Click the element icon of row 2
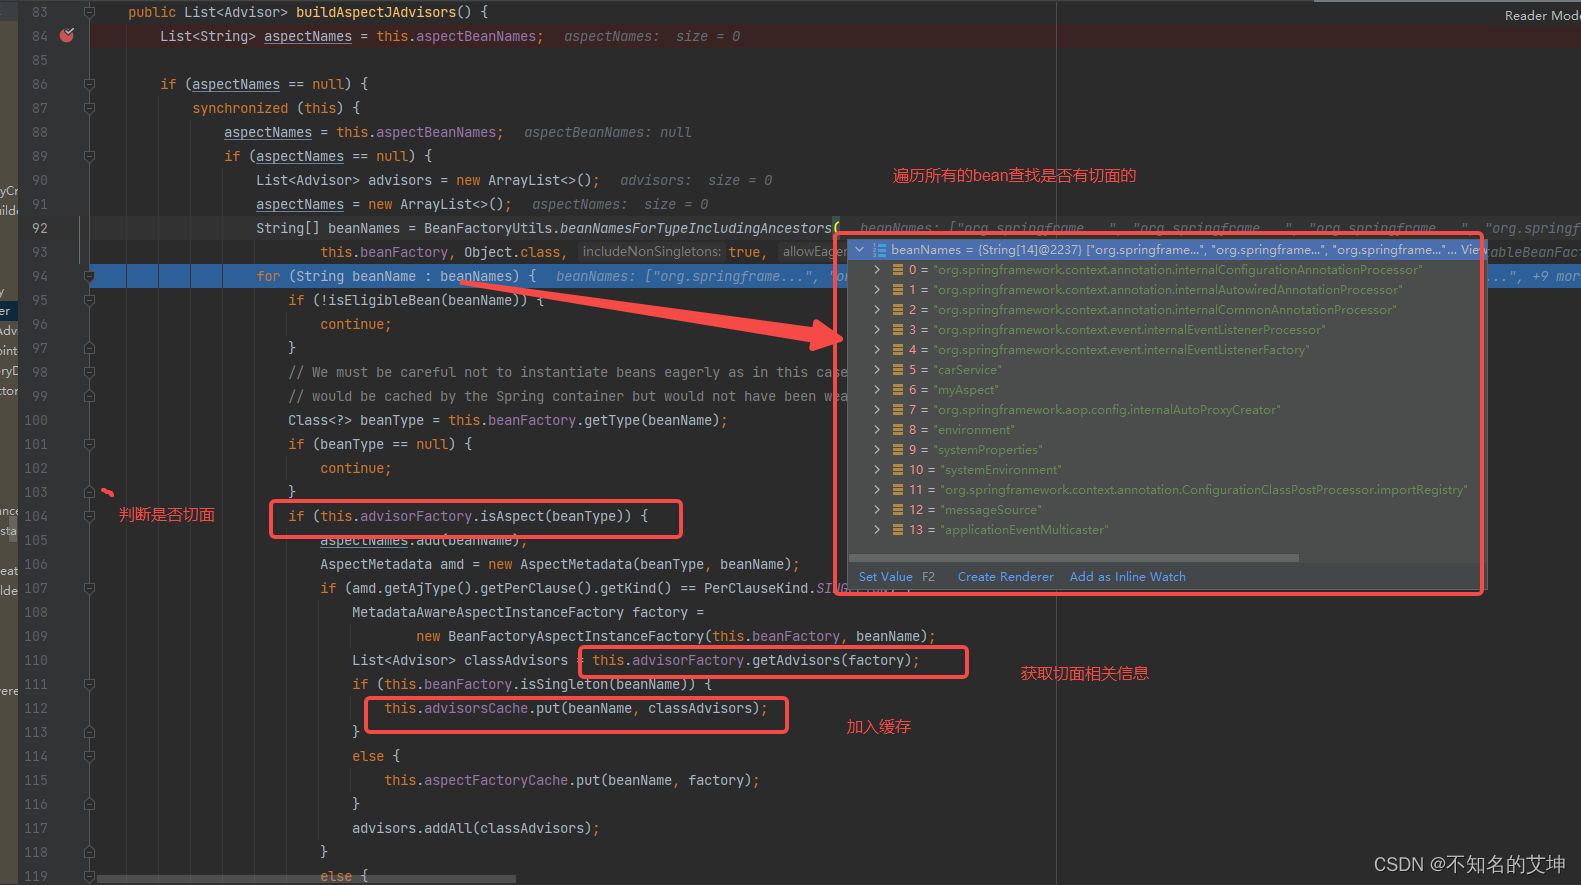 point(898,310)
